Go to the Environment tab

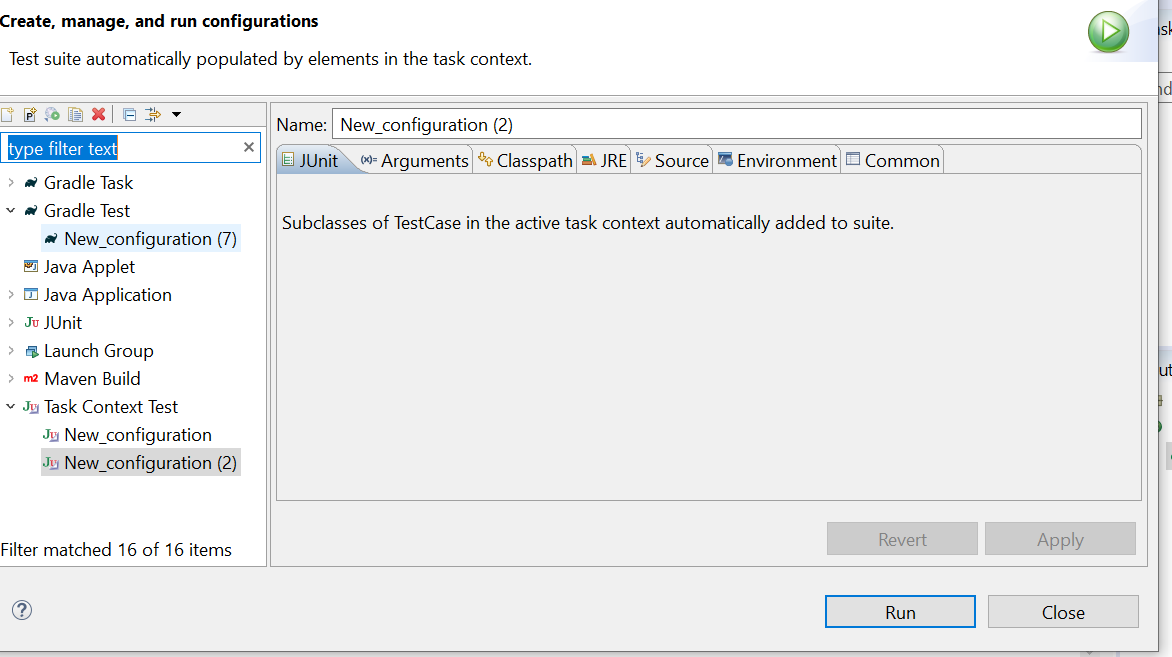click(777, 161)
